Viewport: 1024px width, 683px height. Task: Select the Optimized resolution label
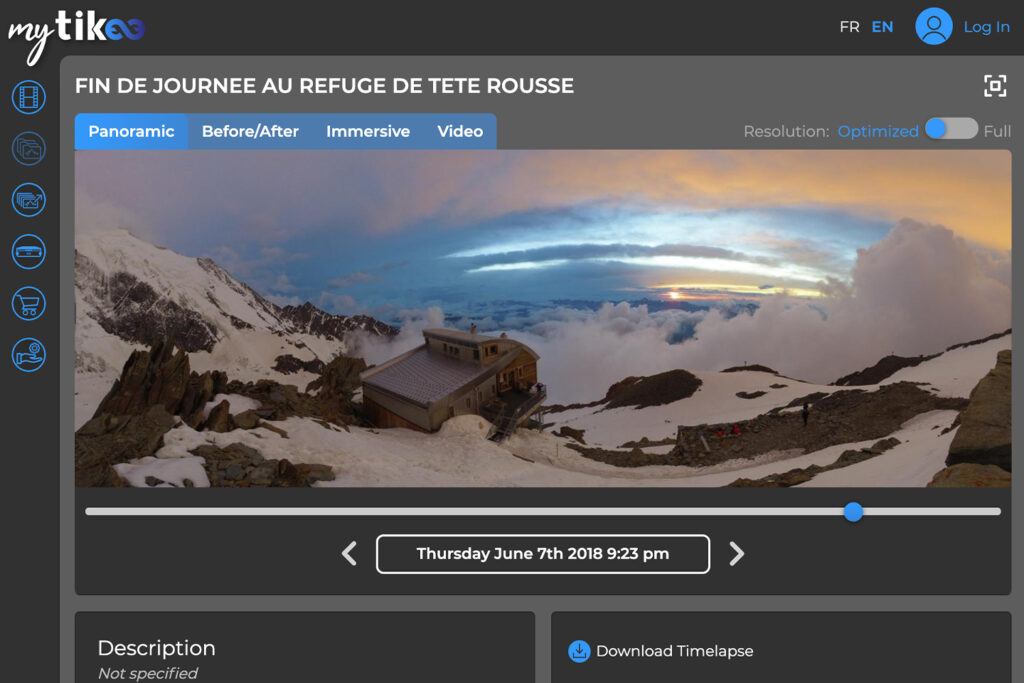878,131
